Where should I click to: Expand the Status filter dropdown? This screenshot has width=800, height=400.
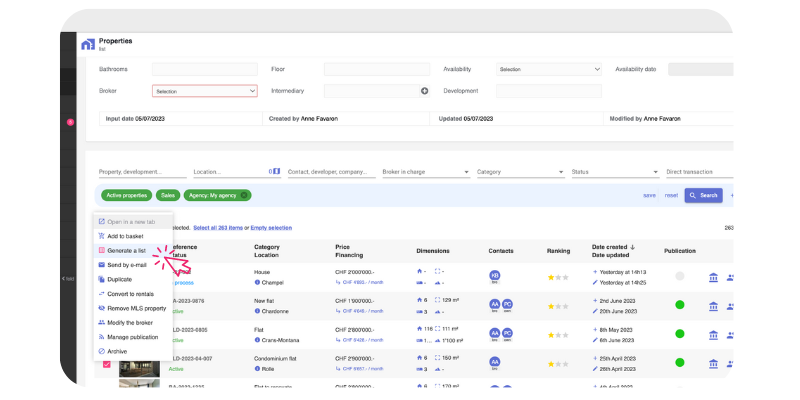[x=615, y=172]
